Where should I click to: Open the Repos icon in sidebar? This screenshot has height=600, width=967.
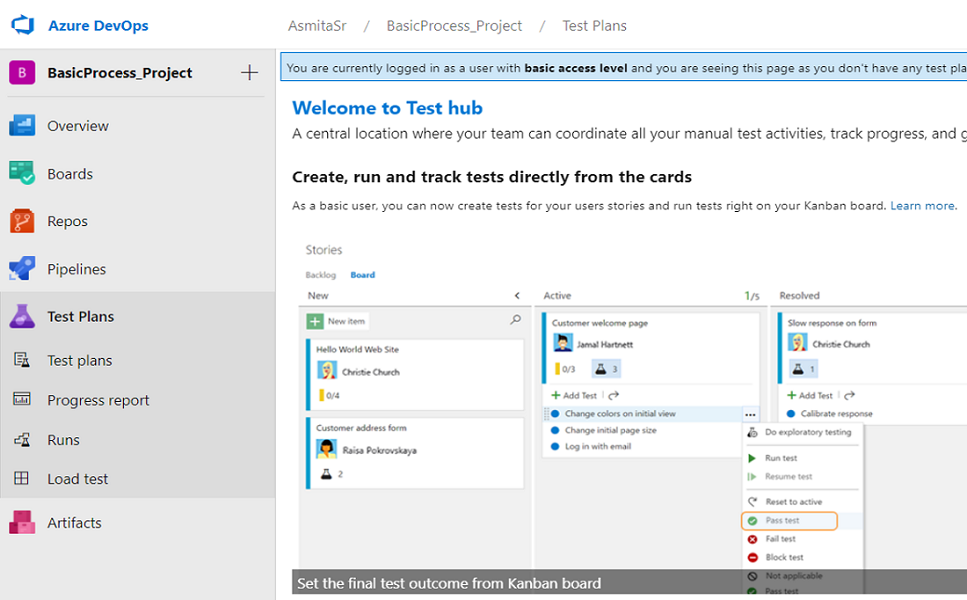pos(22,221)
